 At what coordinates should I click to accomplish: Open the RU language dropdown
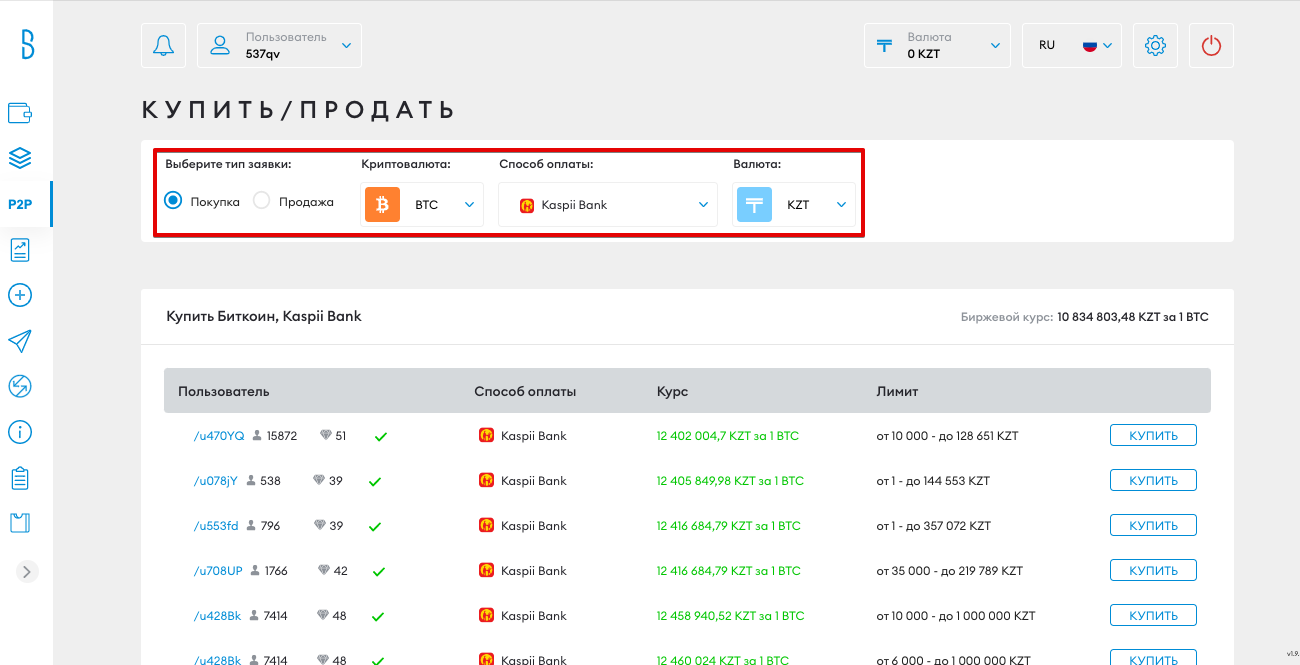pyautogui.click(x=1072, y=45)
